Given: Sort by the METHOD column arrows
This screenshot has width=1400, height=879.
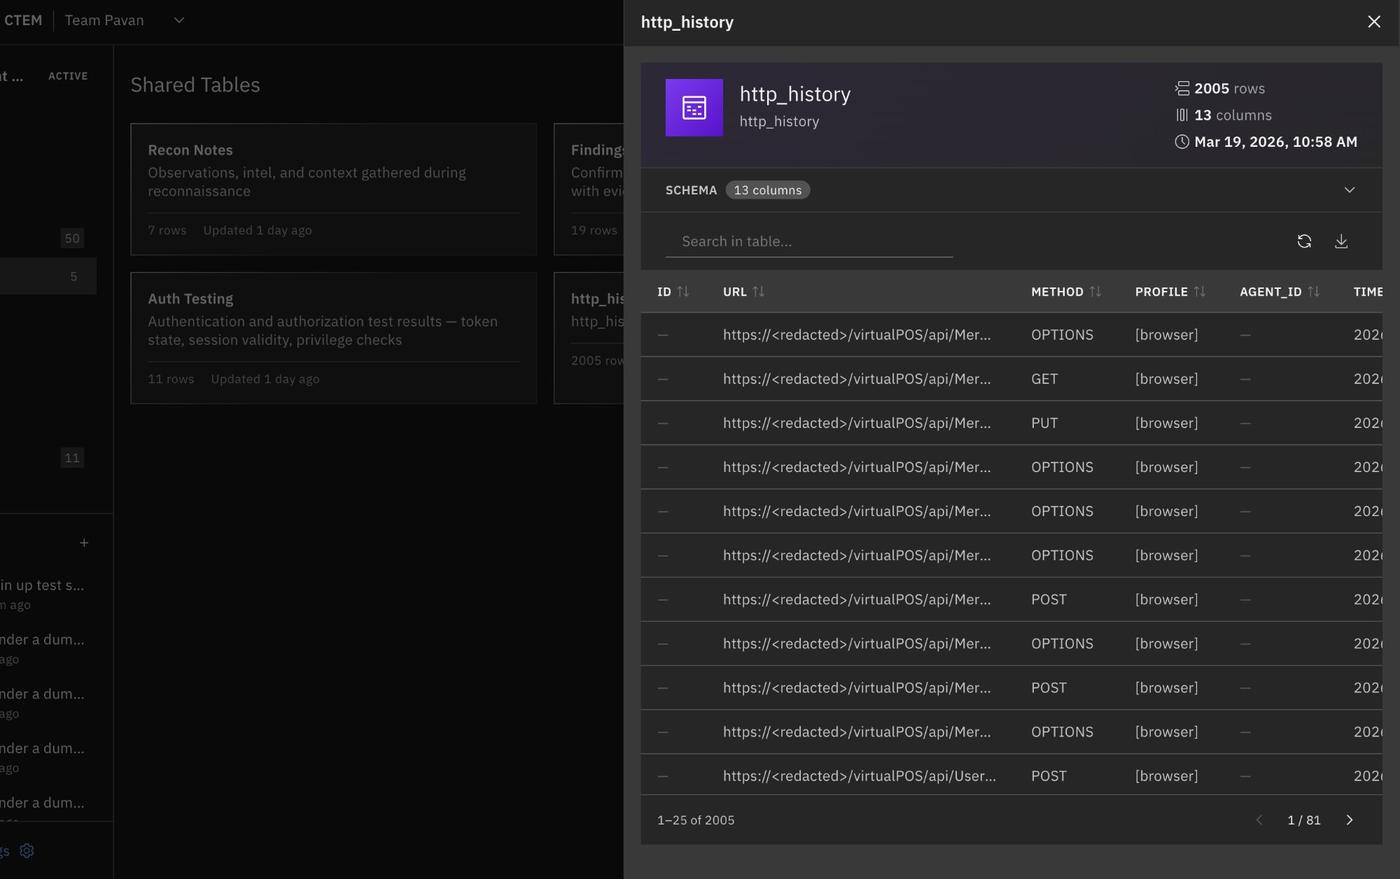Looking at the screenshot, I should (x=1095, y=292).
